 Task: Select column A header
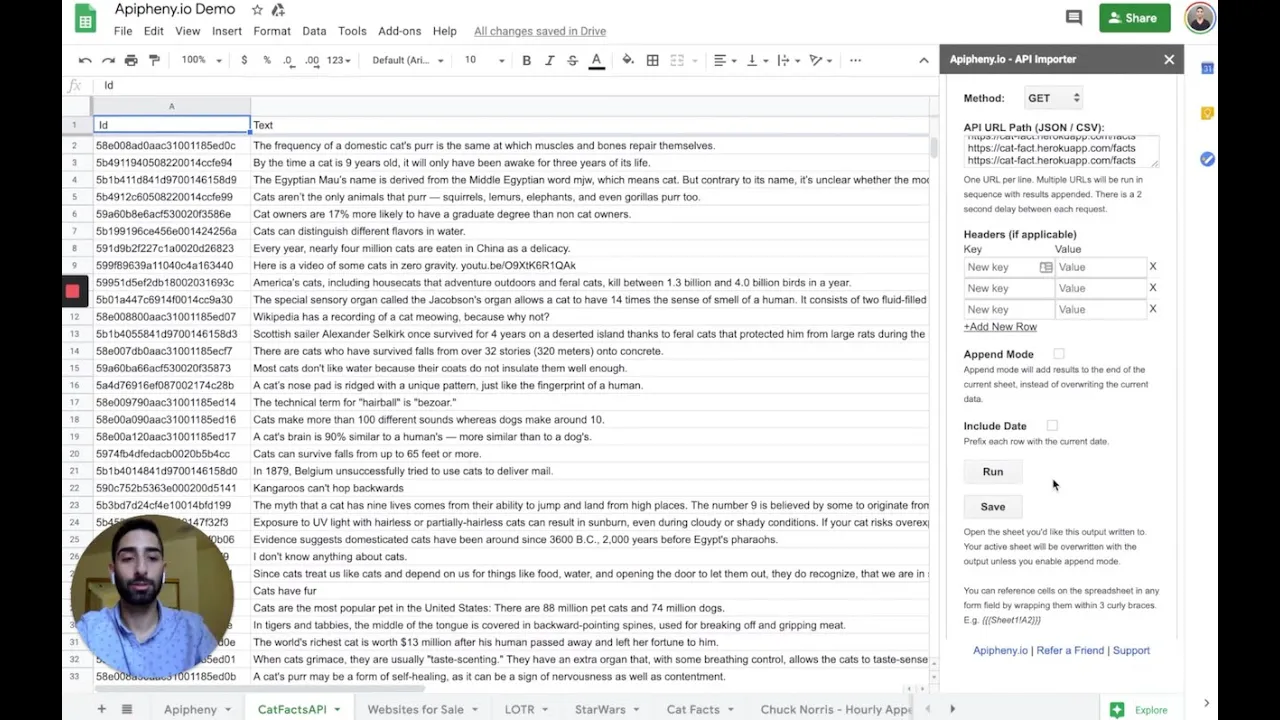(171, 106)
